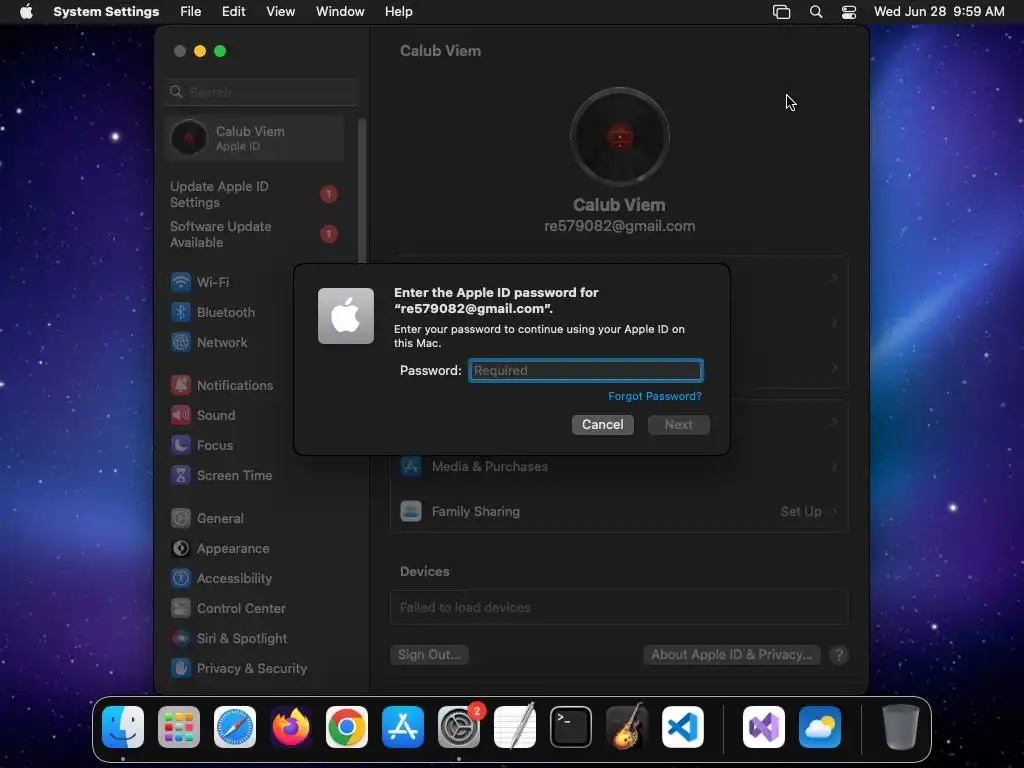Open the Weather app in Dock
This screenshot has width=1024, height=768.
click(x=820, y=727)
